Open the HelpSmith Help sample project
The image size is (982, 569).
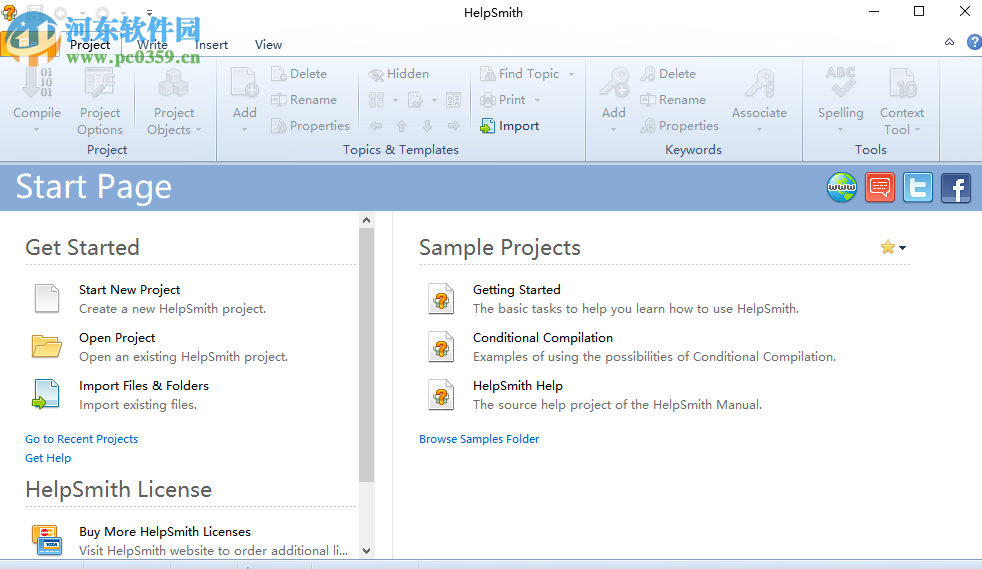pos(518,386)
